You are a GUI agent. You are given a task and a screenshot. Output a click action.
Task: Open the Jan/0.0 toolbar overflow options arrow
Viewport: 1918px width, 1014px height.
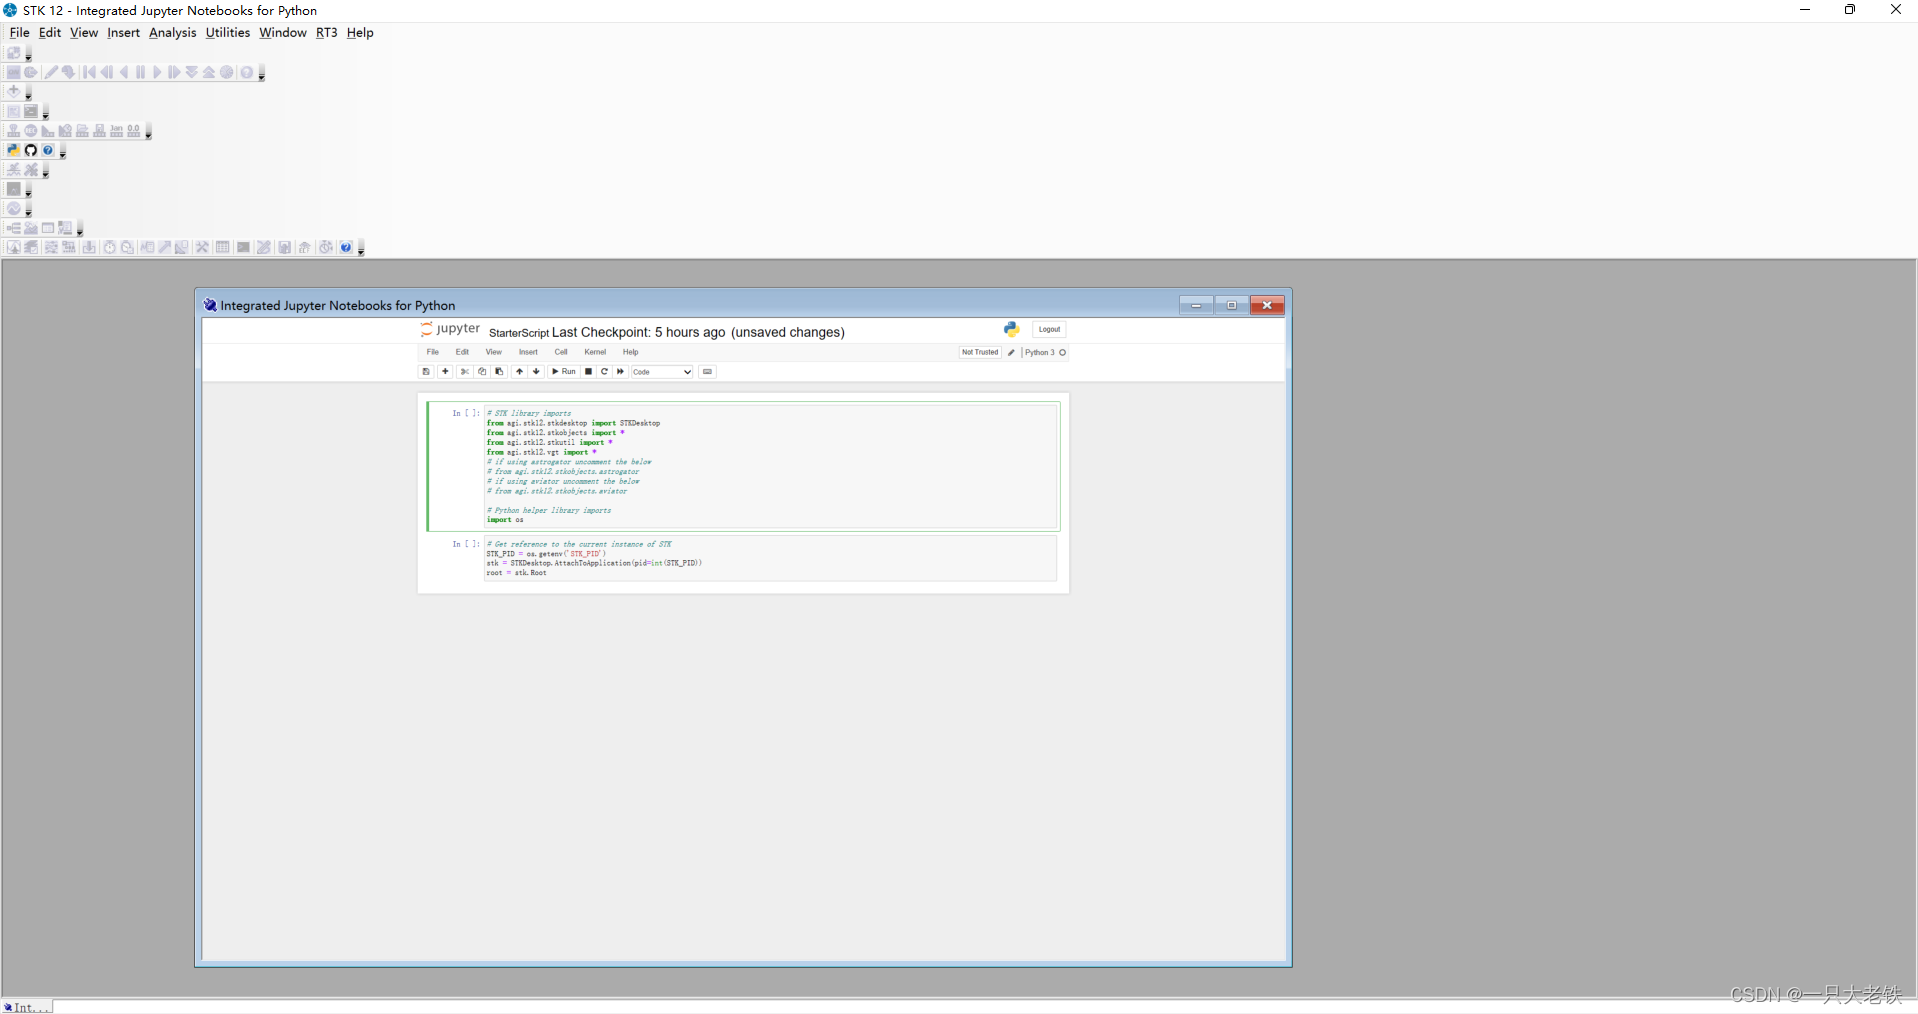tap(149, 133)
